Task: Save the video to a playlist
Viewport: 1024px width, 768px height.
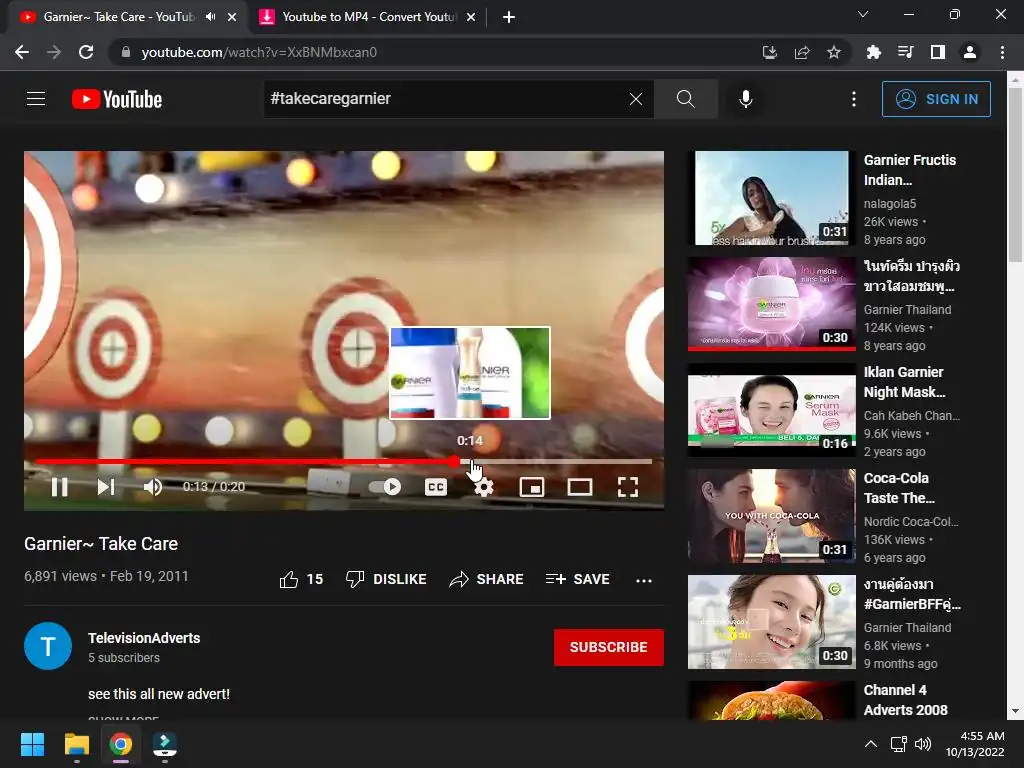Action: pos(578,579)
